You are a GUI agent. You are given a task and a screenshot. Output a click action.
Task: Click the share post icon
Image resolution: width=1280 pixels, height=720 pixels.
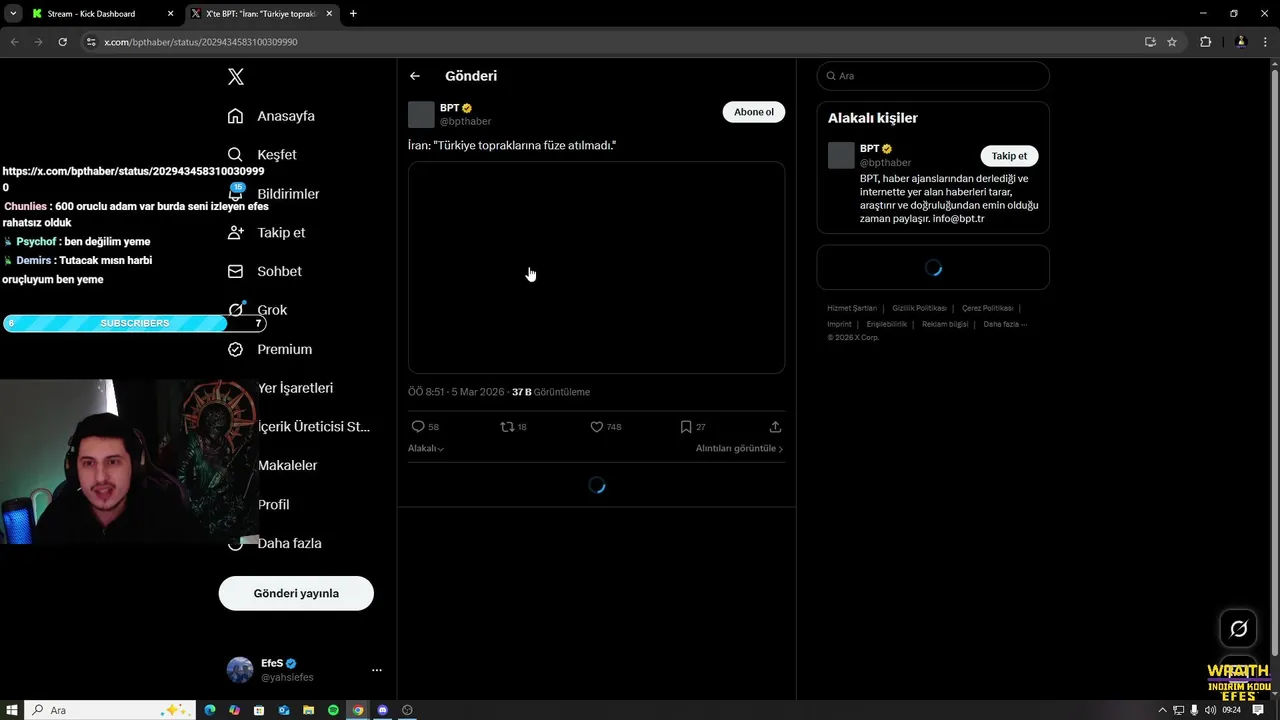(x=775, y=427)
